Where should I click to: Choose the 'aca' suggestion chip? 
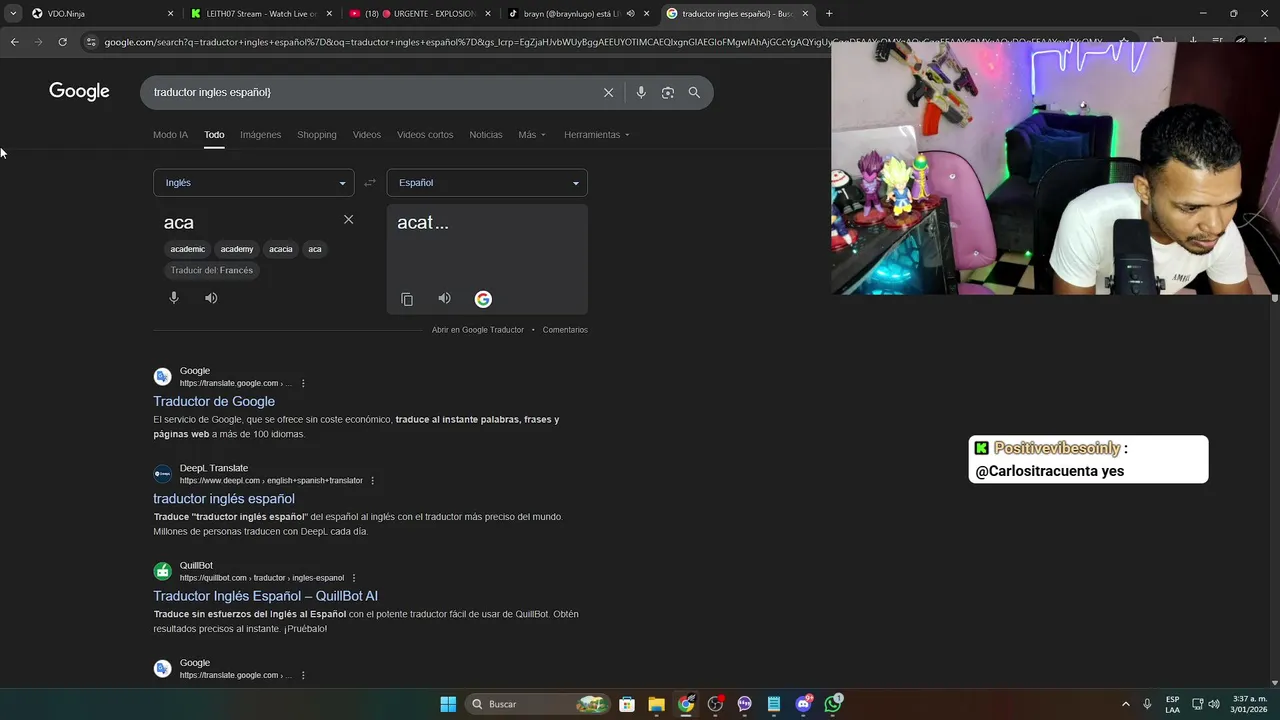pyautogui.click(x=315, y=249)
